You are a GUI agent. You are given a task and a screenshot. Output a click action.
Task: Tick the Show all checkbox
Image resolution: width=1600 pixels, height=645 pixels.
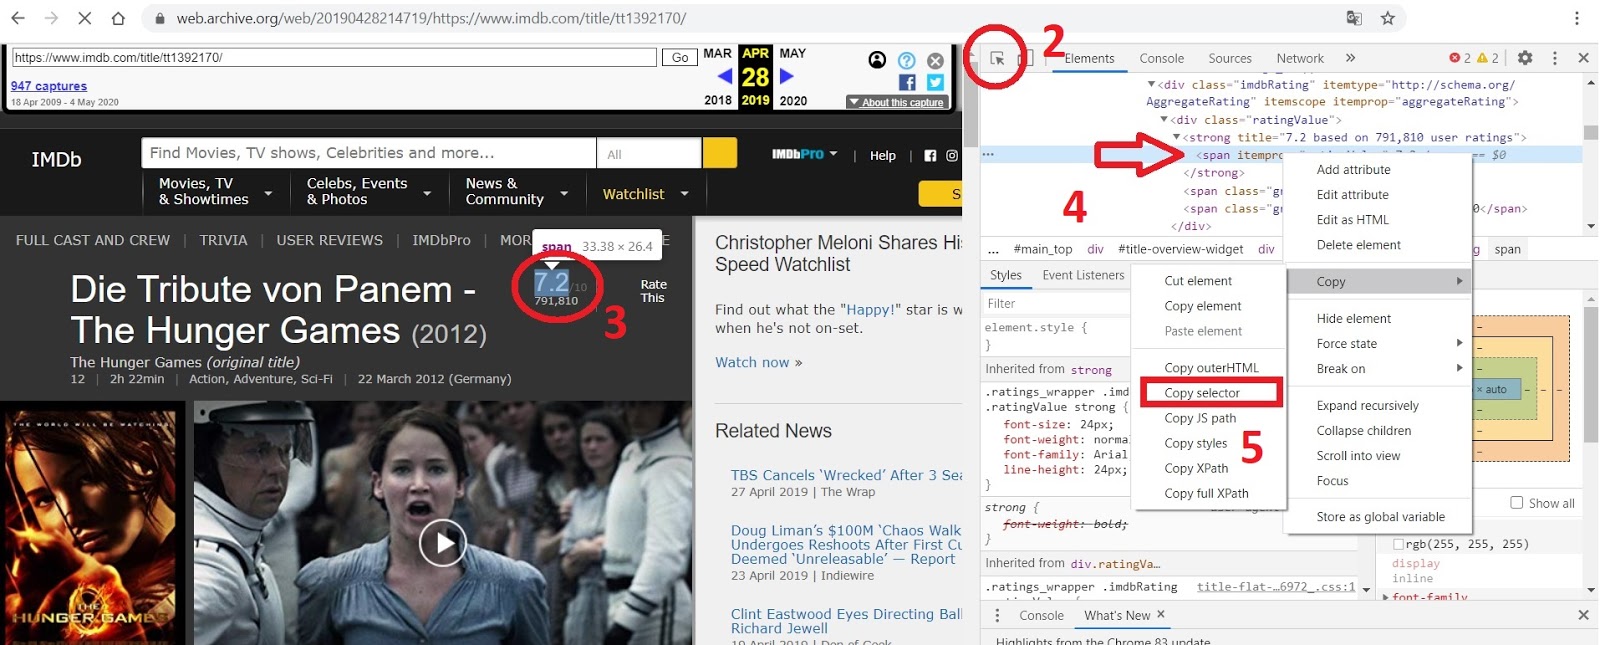point(1517,503)
